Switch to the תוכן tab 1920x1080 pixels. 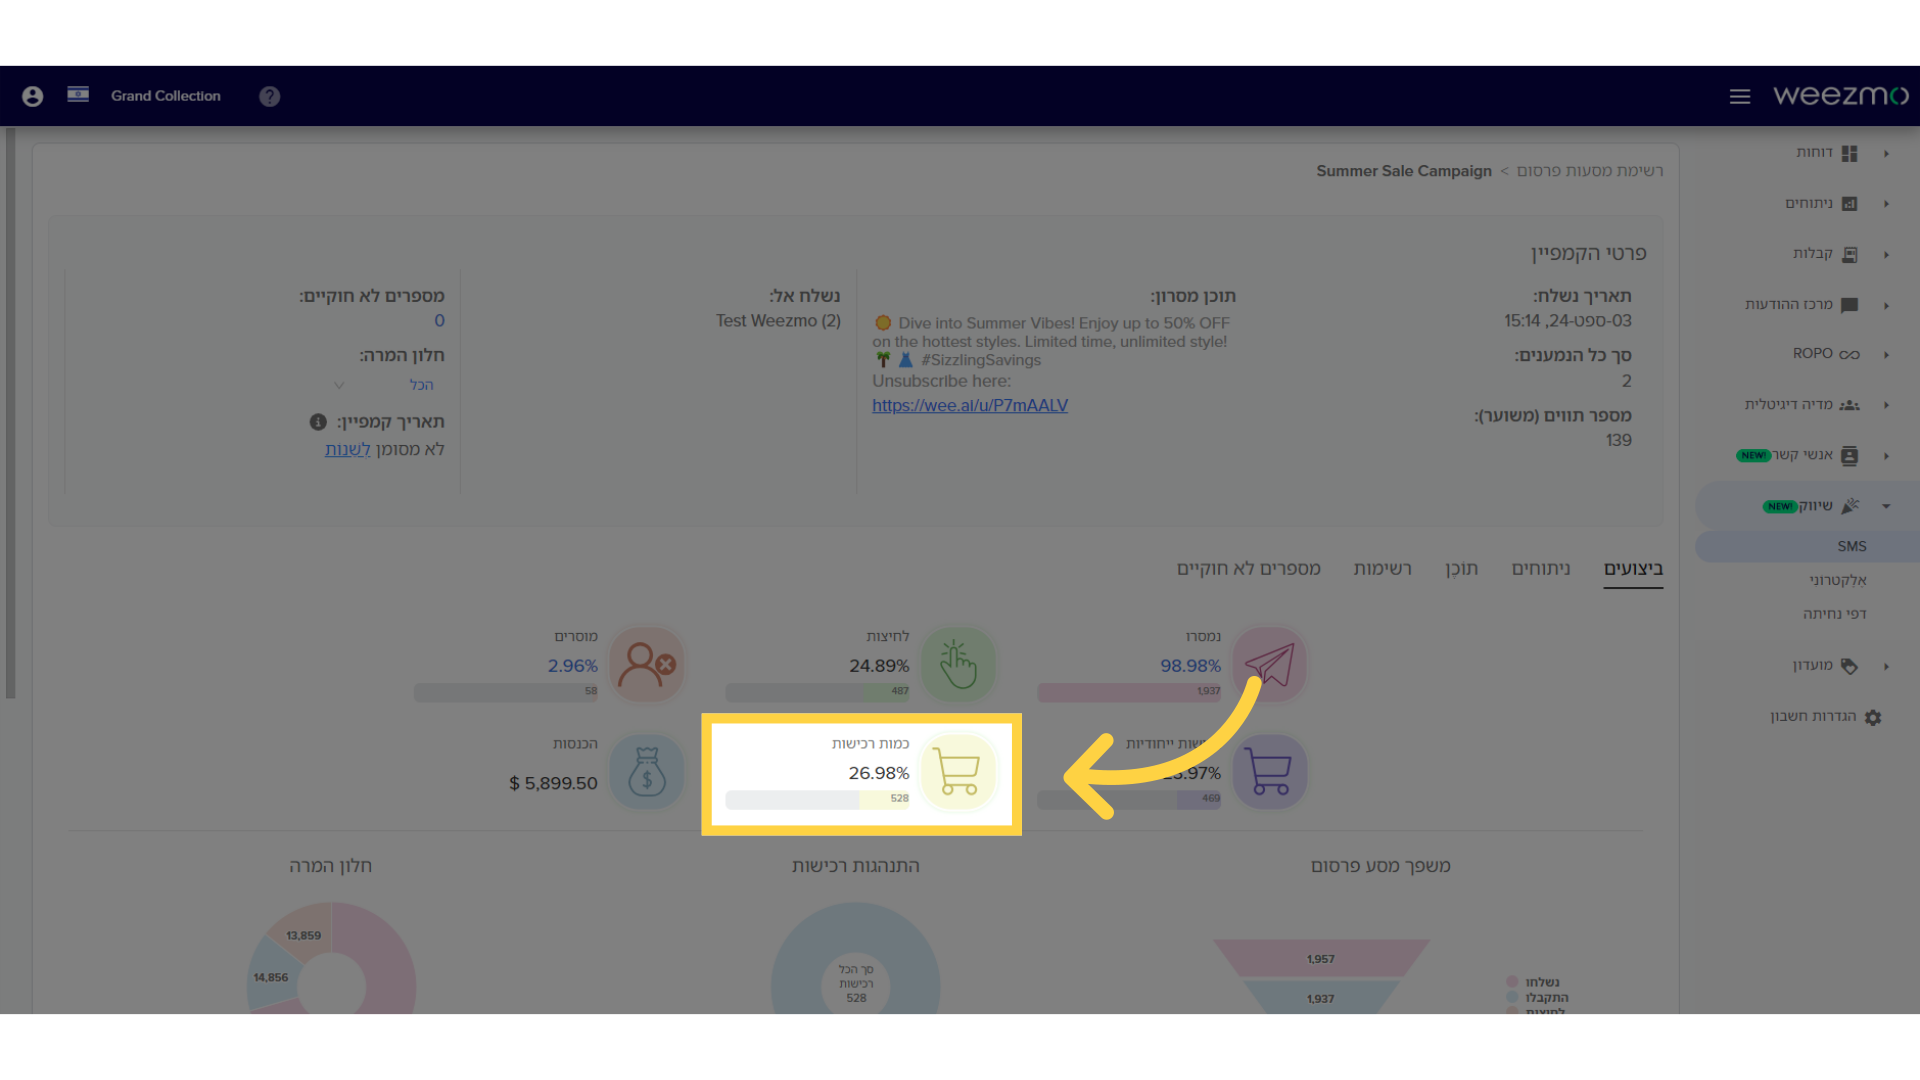1461,568
